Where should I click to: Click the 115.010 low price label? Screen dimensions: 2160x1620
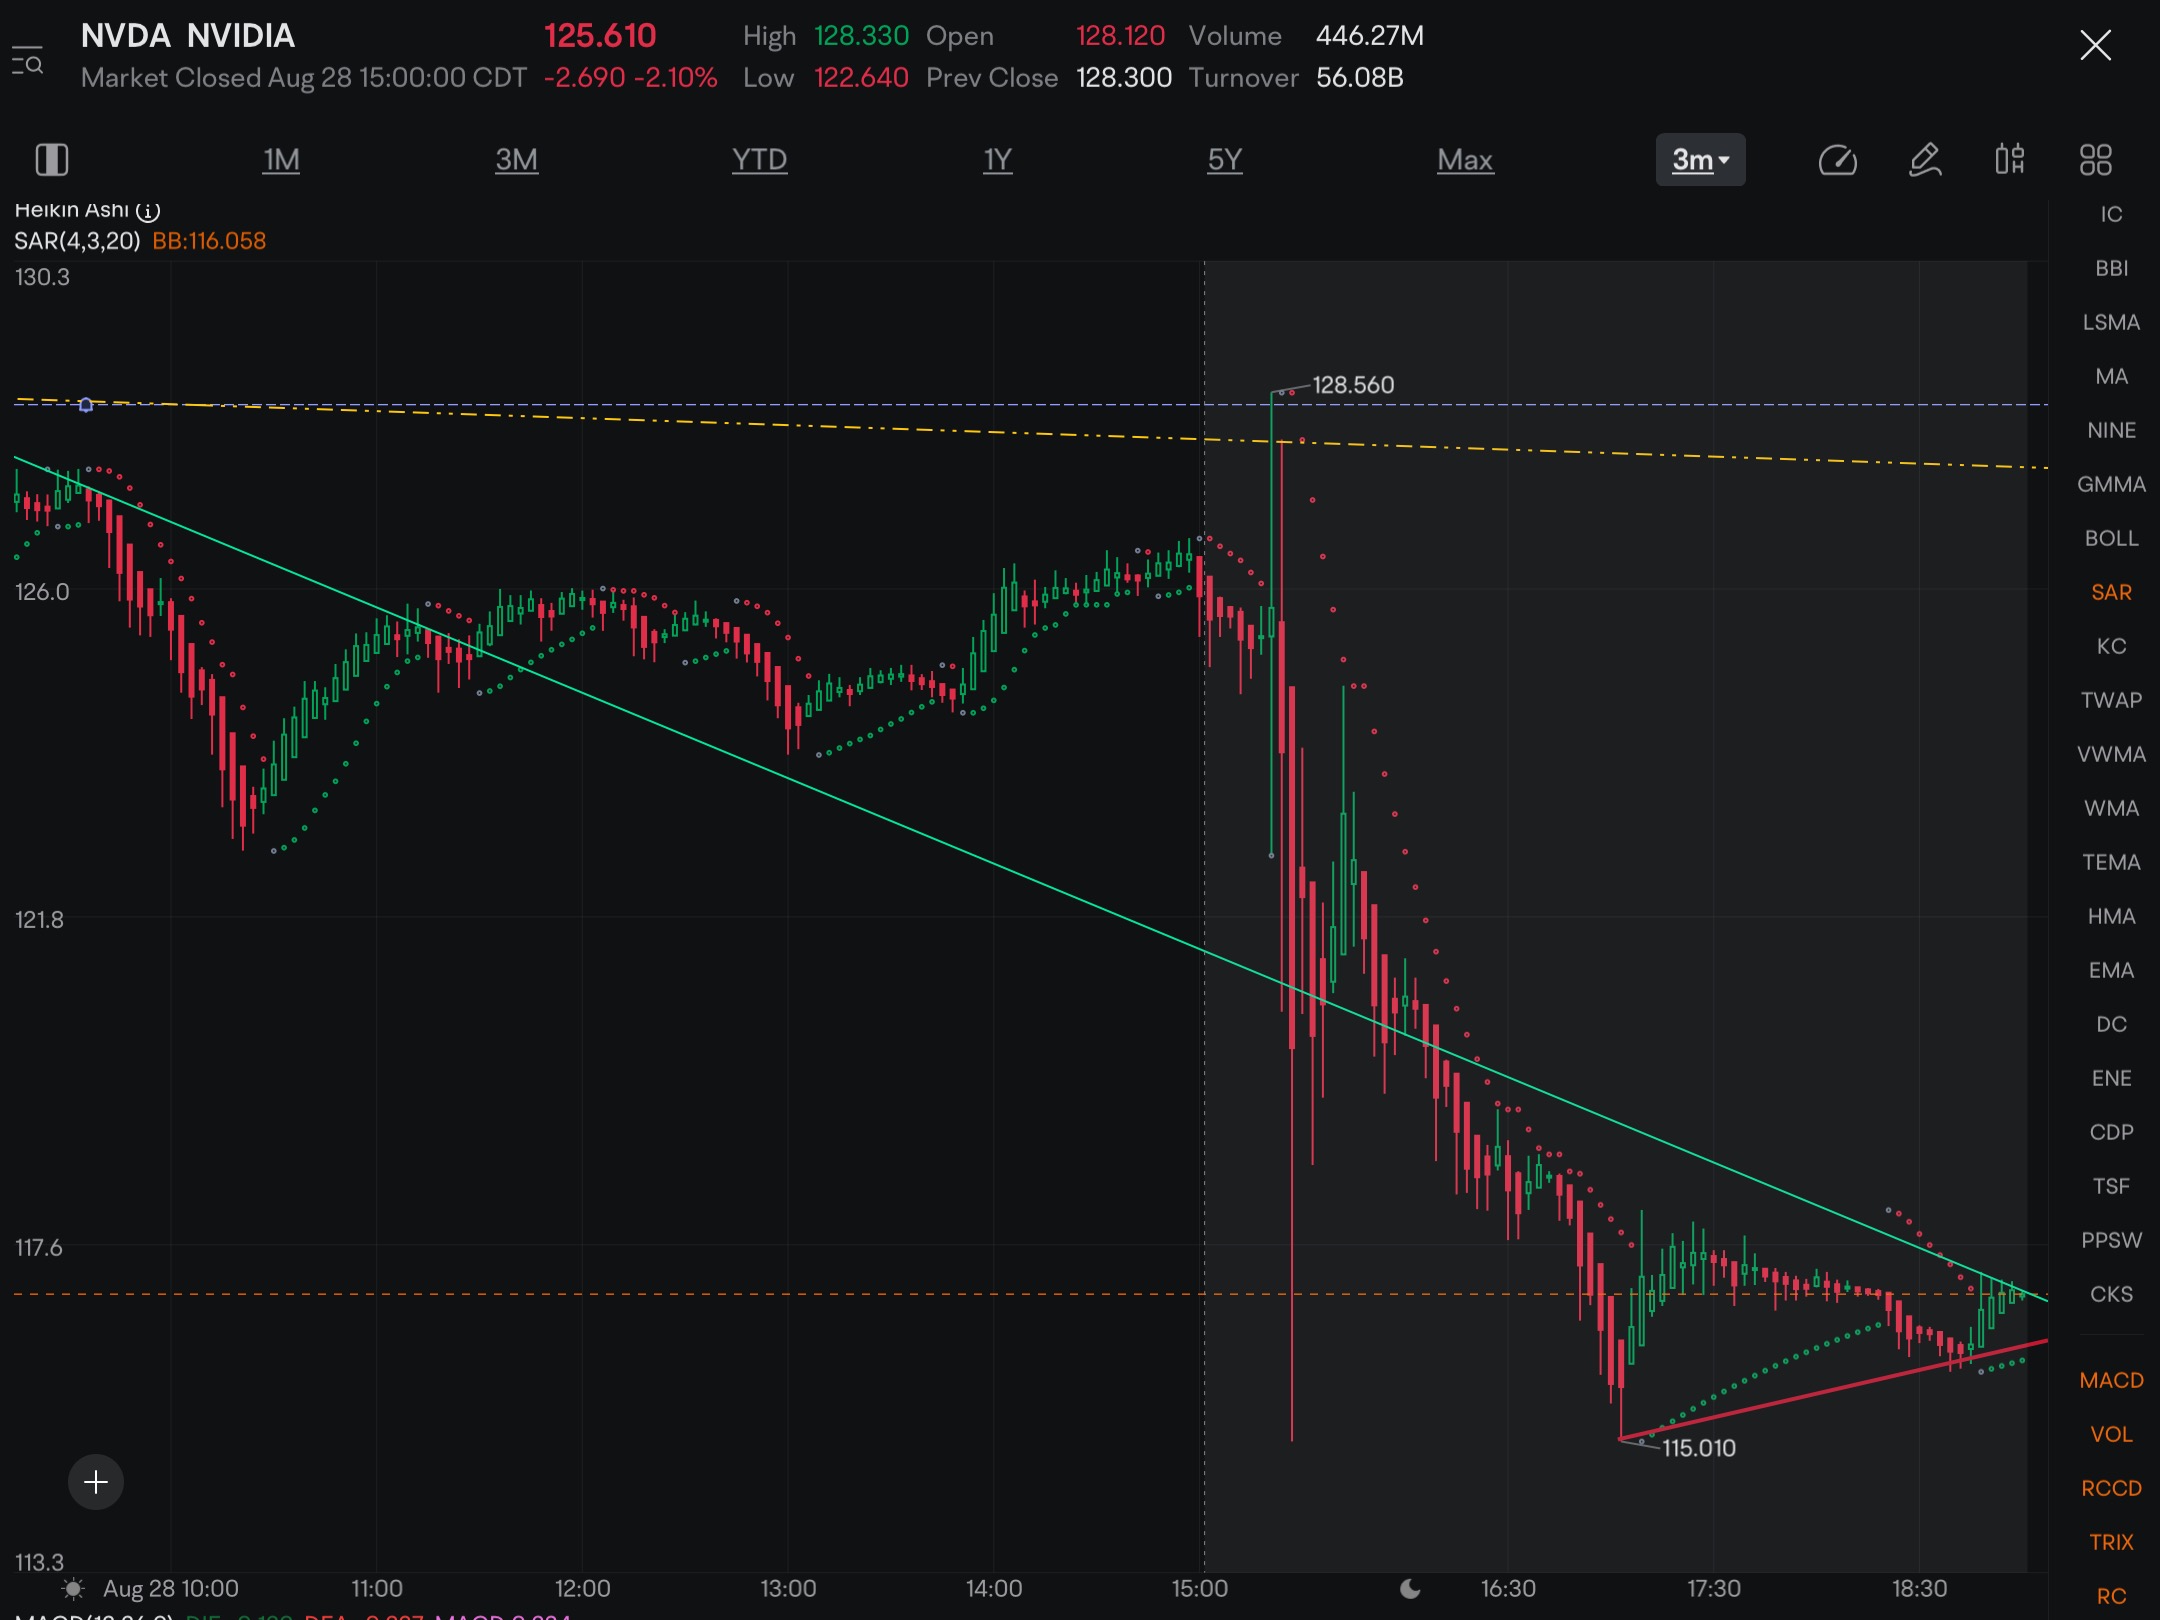[x=1699, y=1448]
